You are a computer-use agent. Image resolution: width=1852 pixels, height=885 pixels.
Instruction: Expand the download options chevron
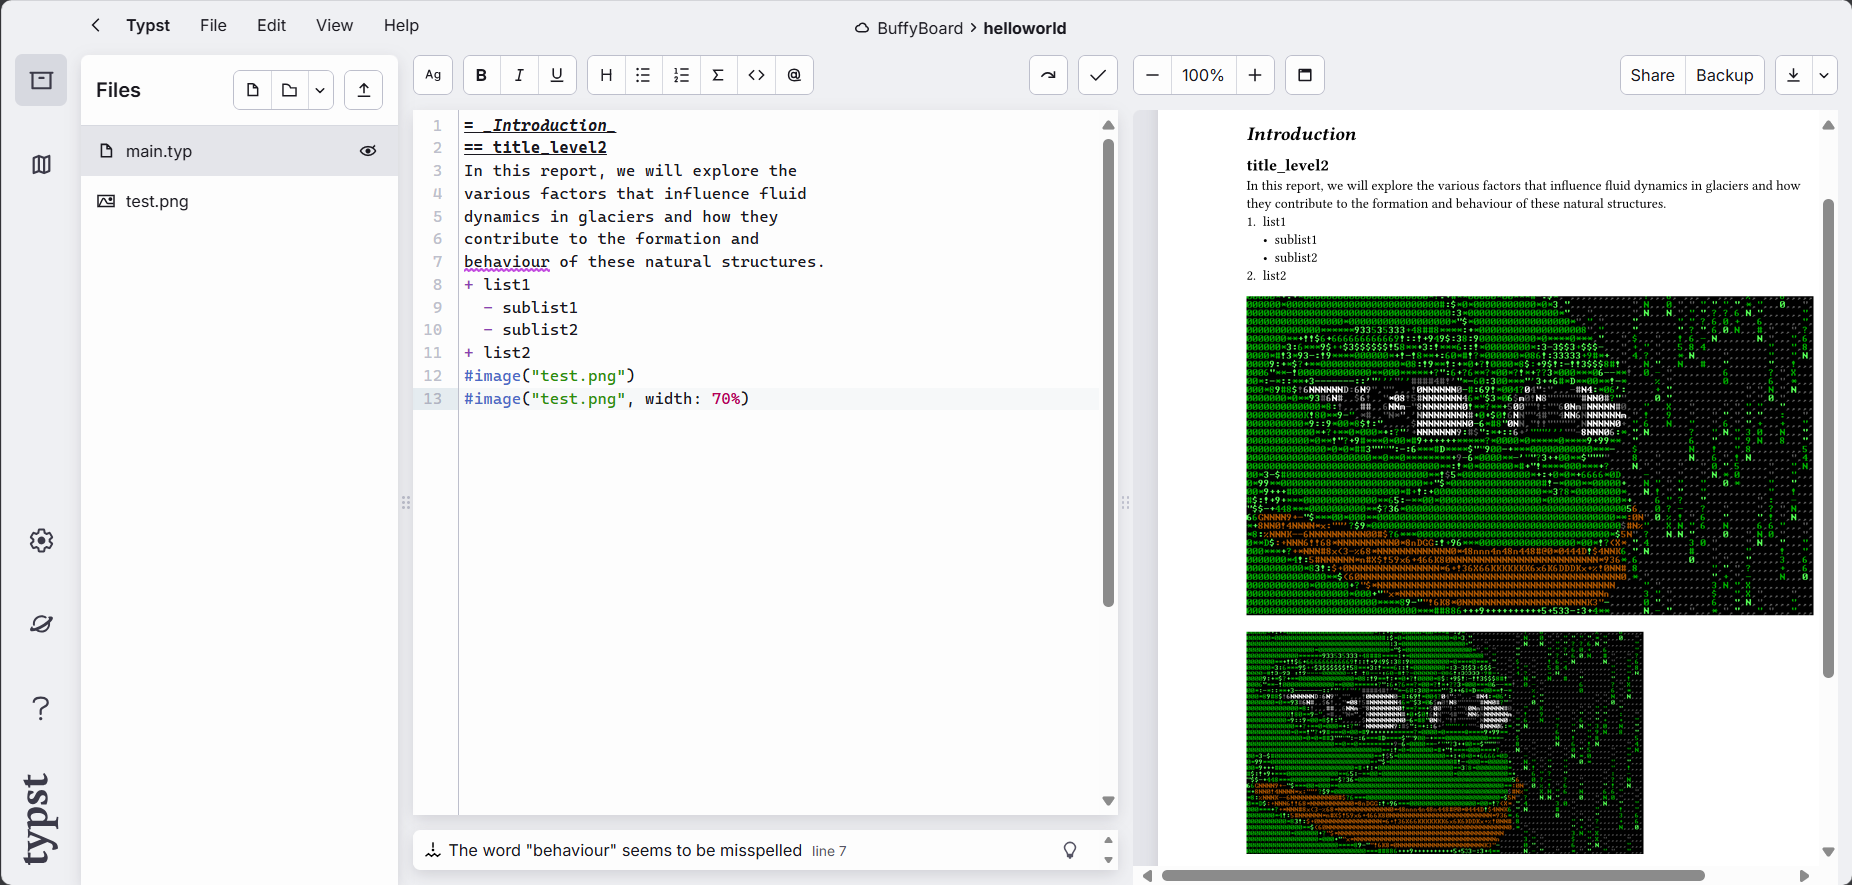coord(1824,75)
